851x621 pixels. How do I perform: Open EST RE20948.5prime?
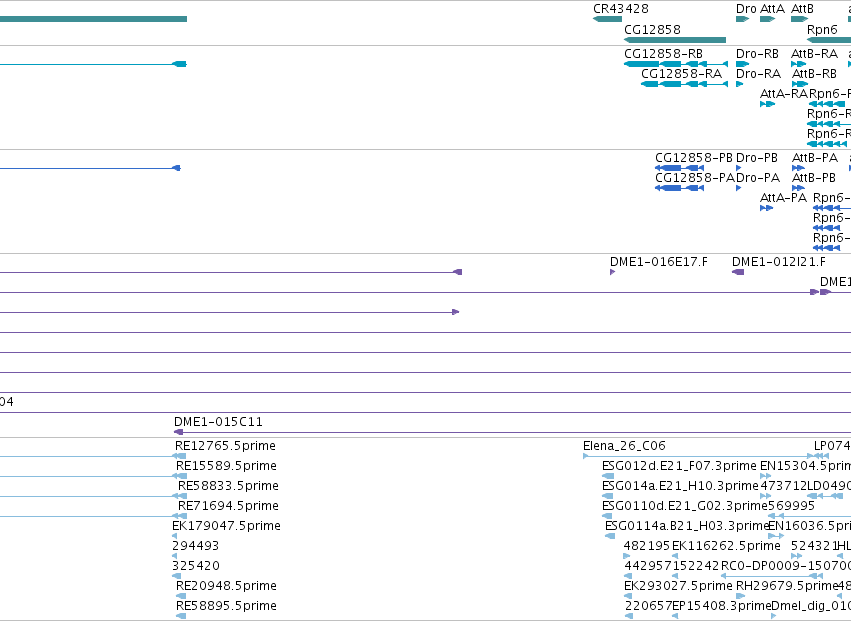pyautogui.click(x=181, y=596)
